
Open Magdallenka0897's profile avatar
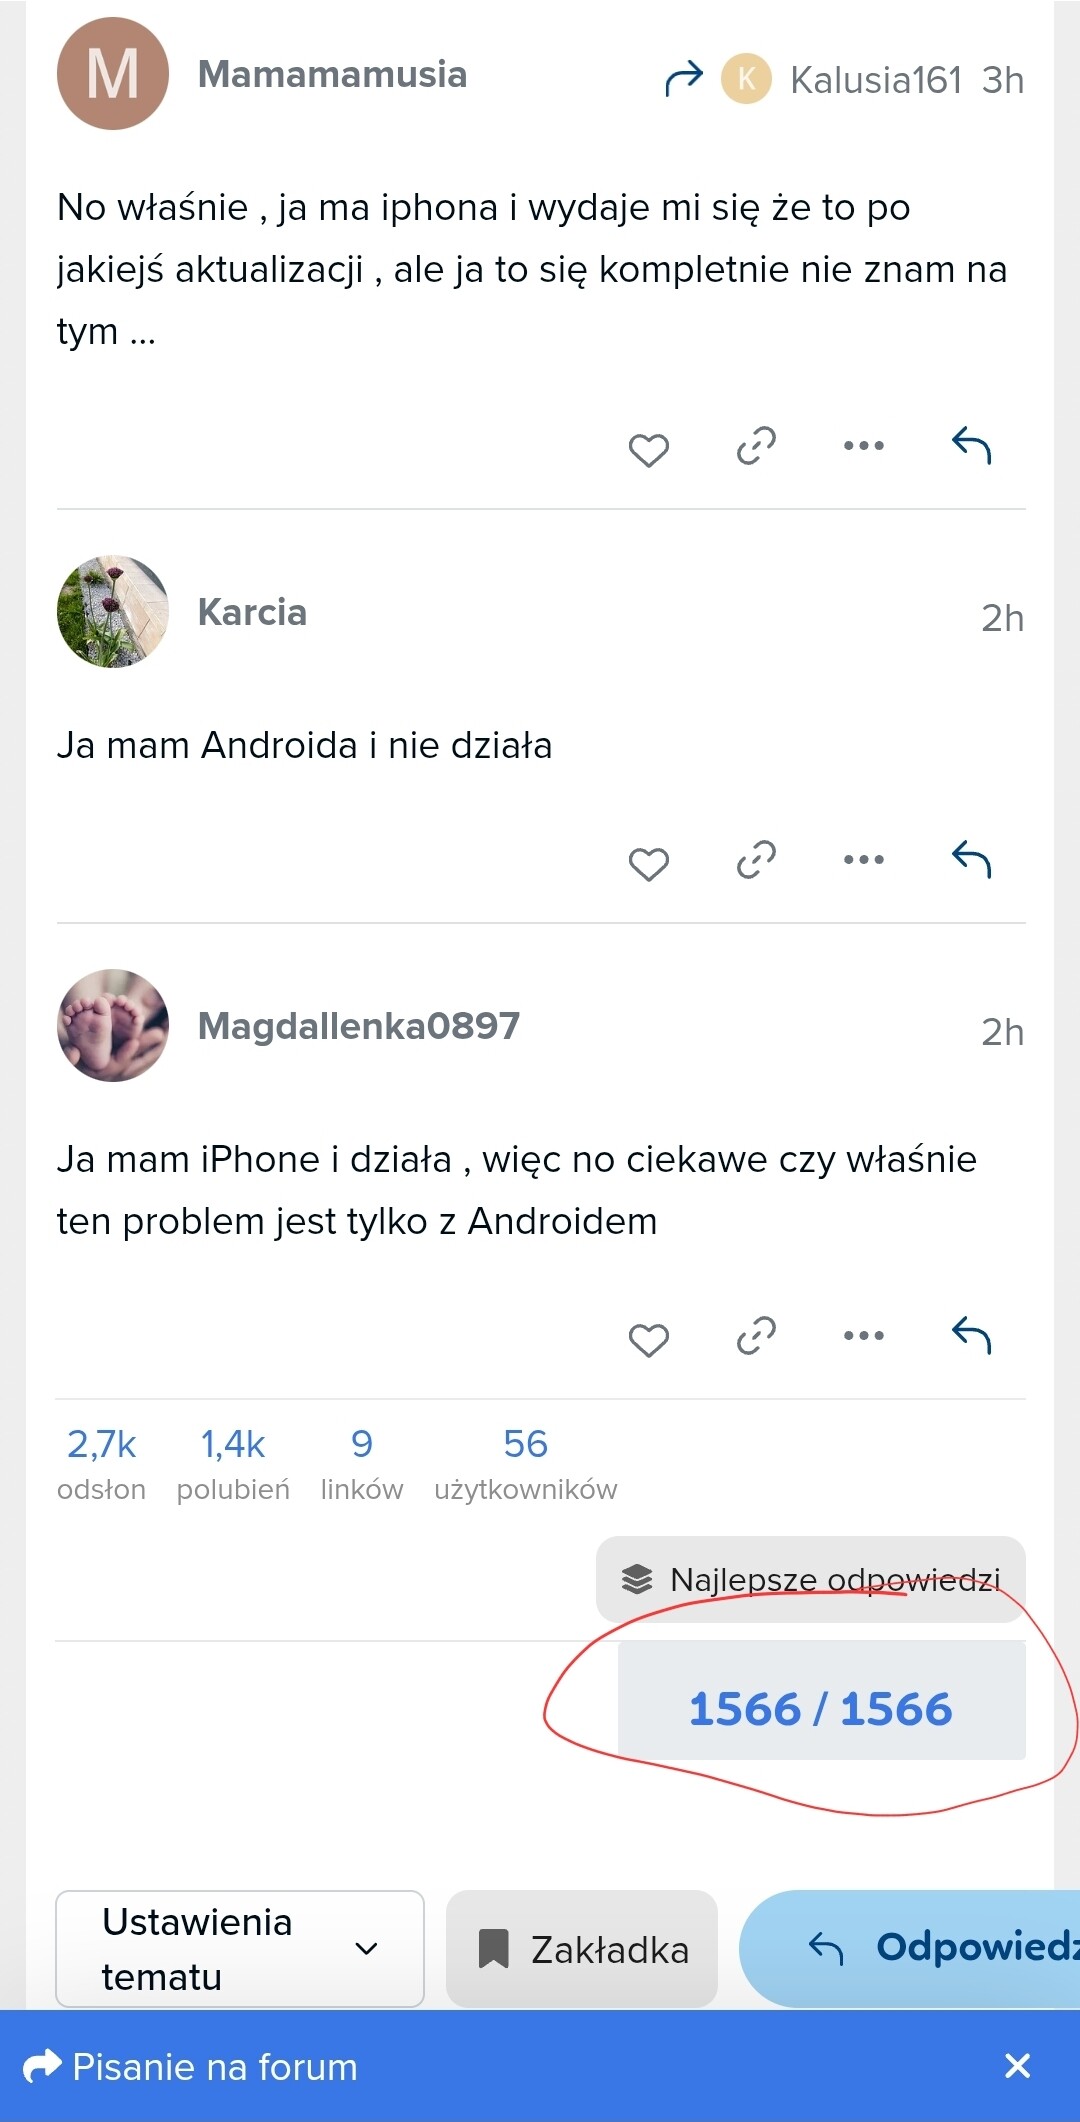113,1025
